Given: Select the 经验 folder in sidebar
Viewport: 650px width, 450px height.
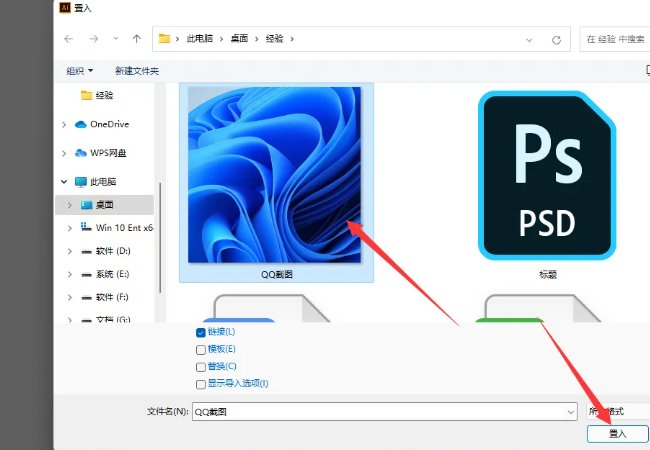Looking at the screenshot, I should [97, 95].
